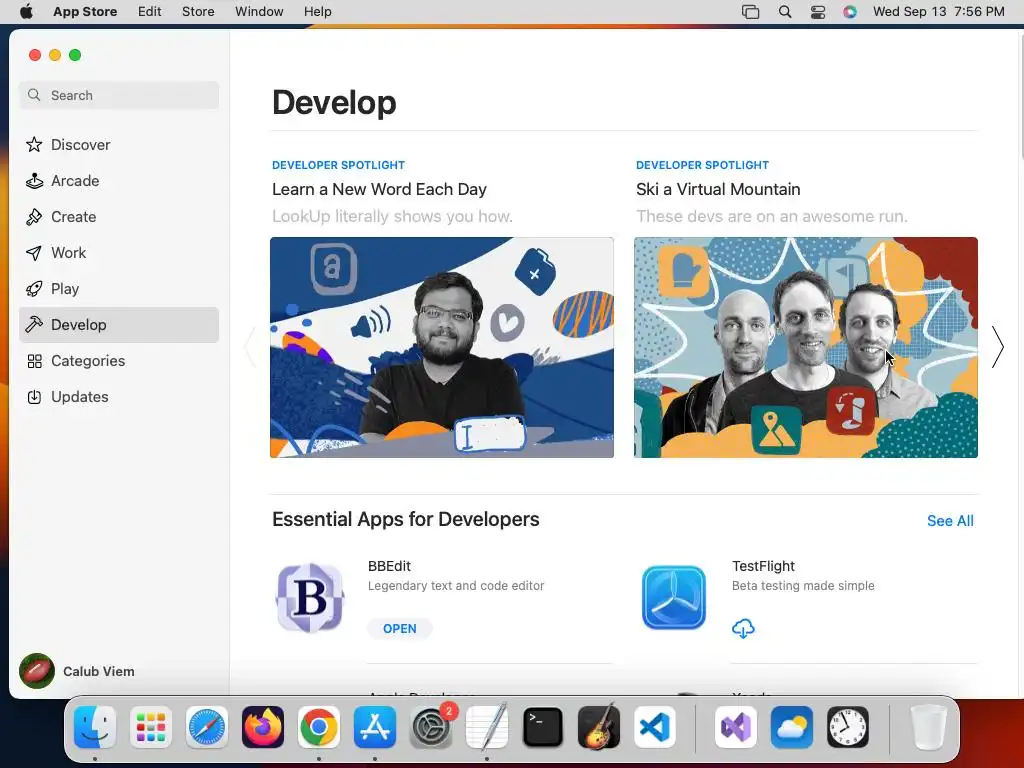The image size is (1024, 768).
Task: Click the Beta testing made simple subtitle
Action: pos(803,586)
